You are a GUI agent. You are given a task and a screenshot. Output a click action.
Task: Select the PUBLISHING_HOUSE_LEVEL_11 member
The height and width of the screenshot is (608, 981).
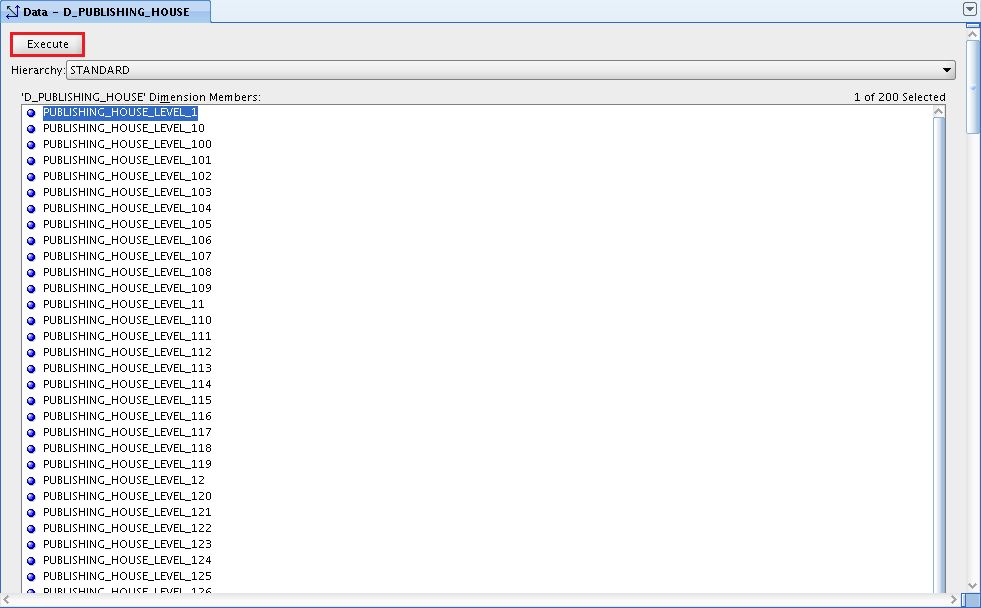pos(124,304)
